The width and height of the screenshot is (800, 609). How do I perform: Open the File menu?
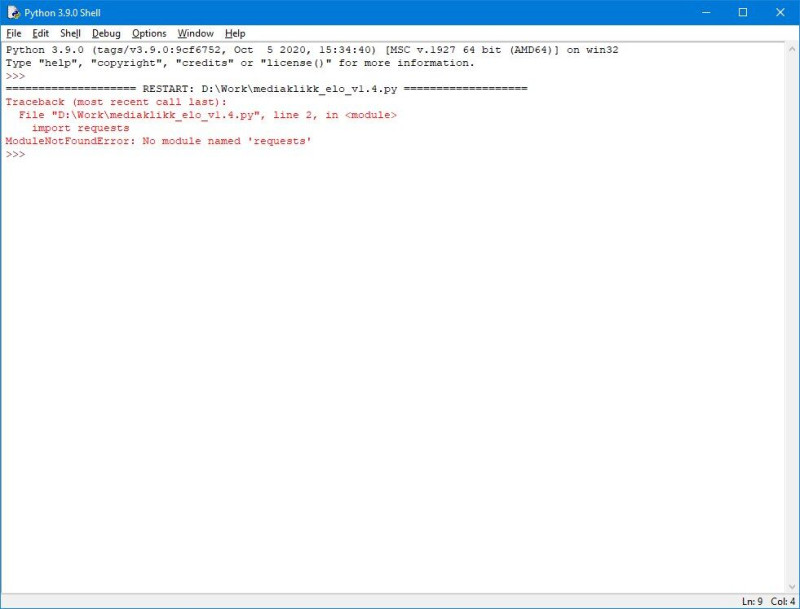click(14, 34)
